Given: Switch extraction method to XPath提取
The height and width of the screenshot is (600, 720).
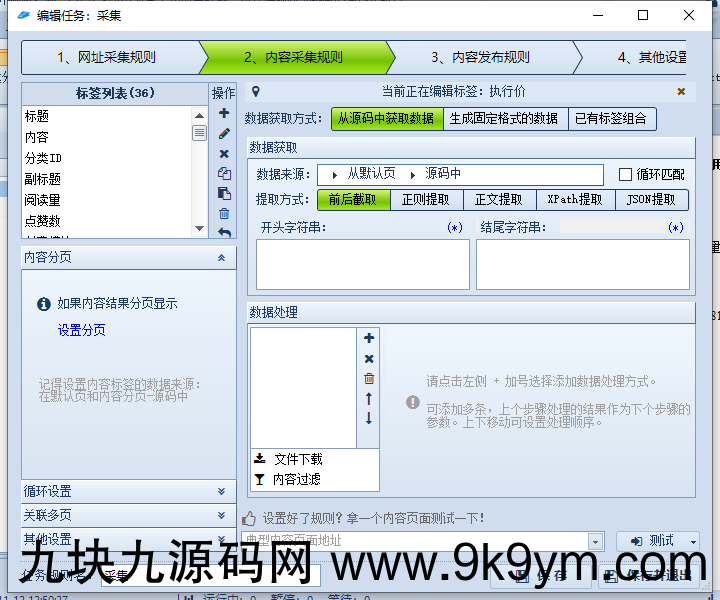Looking at the screenshot, I should pyautogui.click(x=574, y=200).
